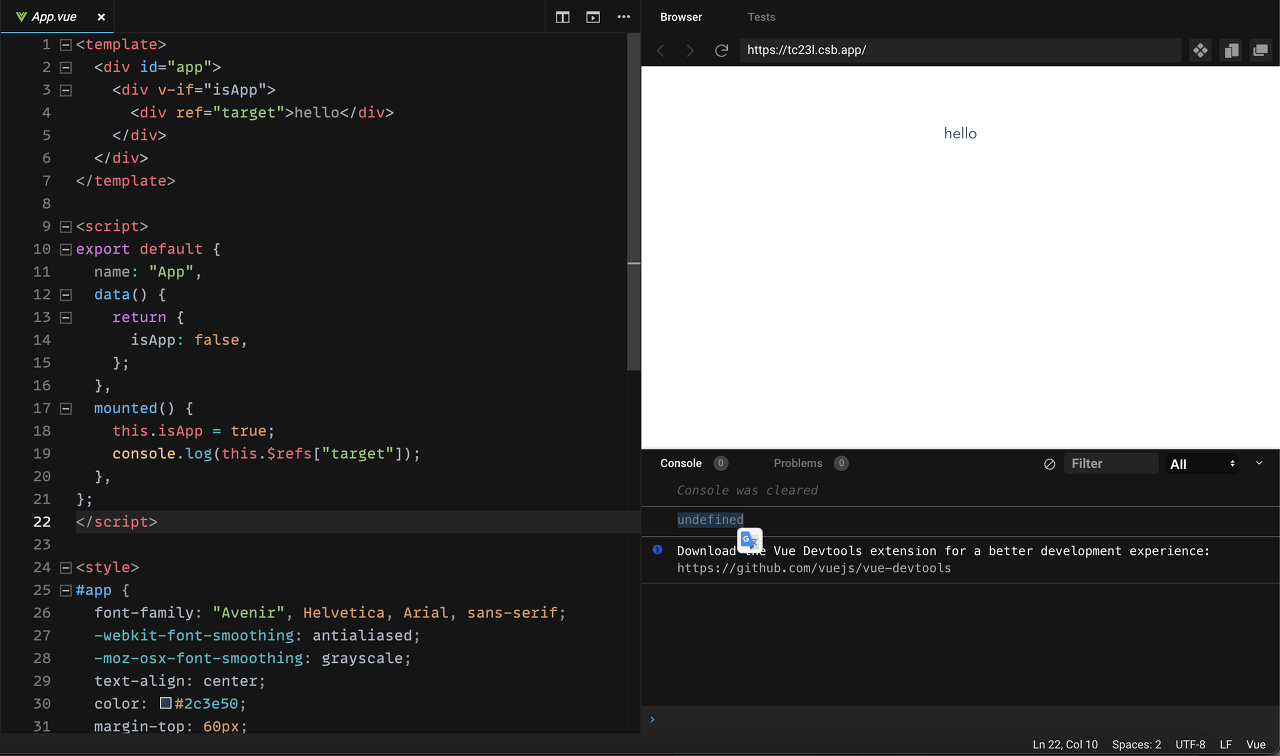Select the App.vue editor tab

pos(57,17)
